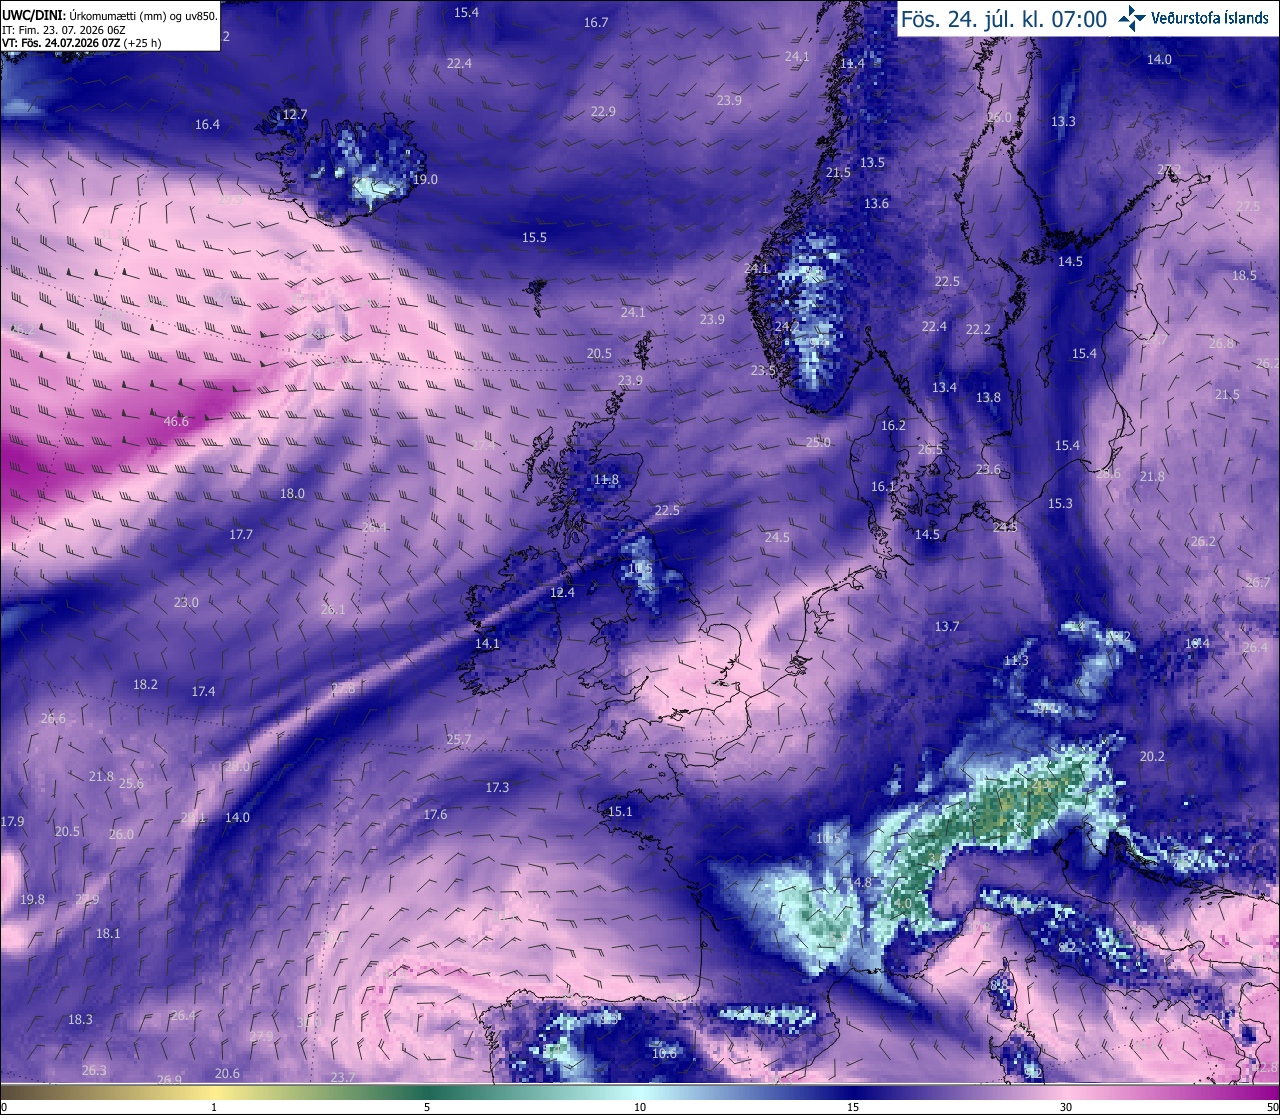Click the 16.7 value at top of map
Viewport: 1280px width, 1115px height.
point(596,22)
